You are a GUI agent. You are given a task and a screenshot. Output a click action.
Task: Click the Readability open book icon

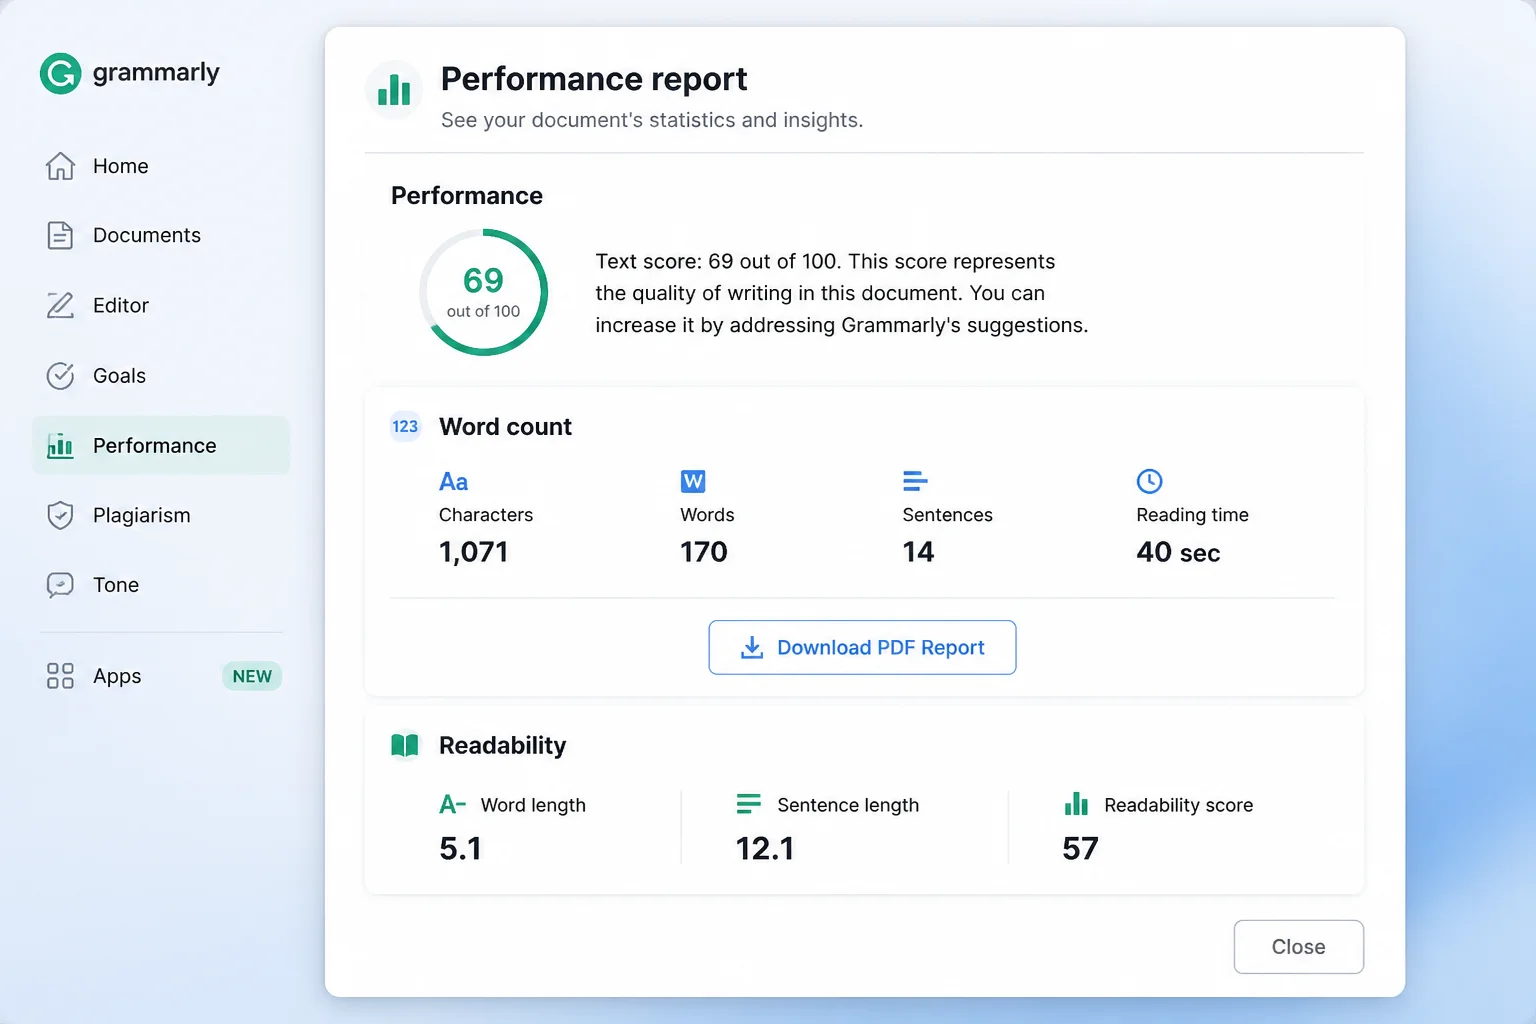405,746
